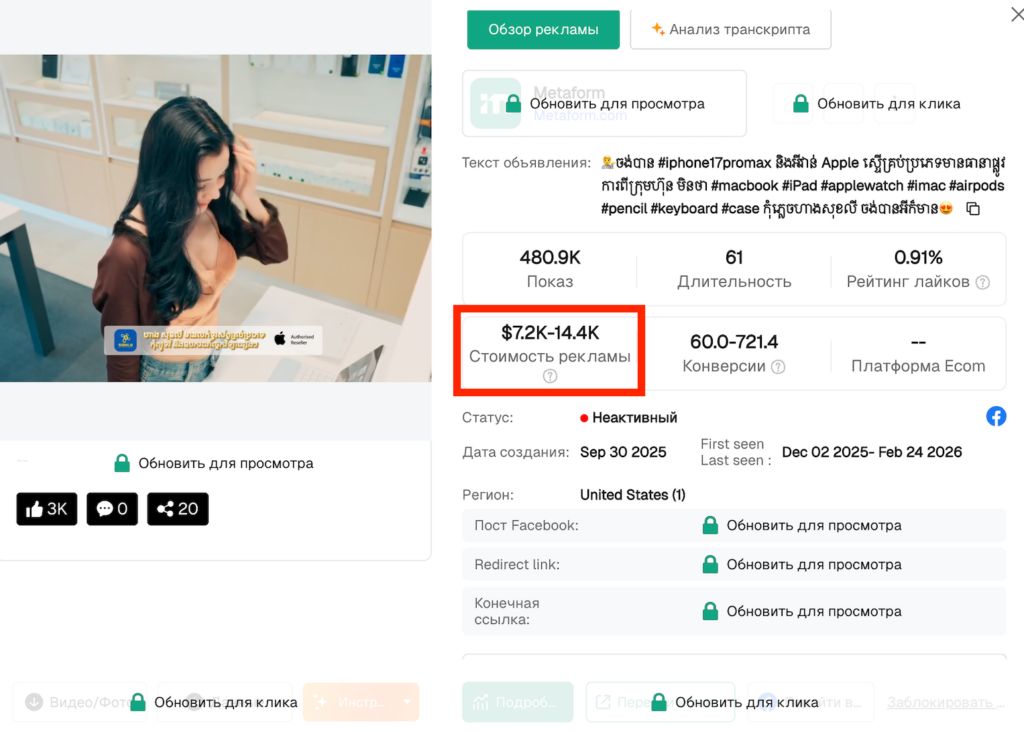This screenshot has height=732, width=1024.
Task: Click lock icon in Пост Facebook row
Action: [710, 525]
